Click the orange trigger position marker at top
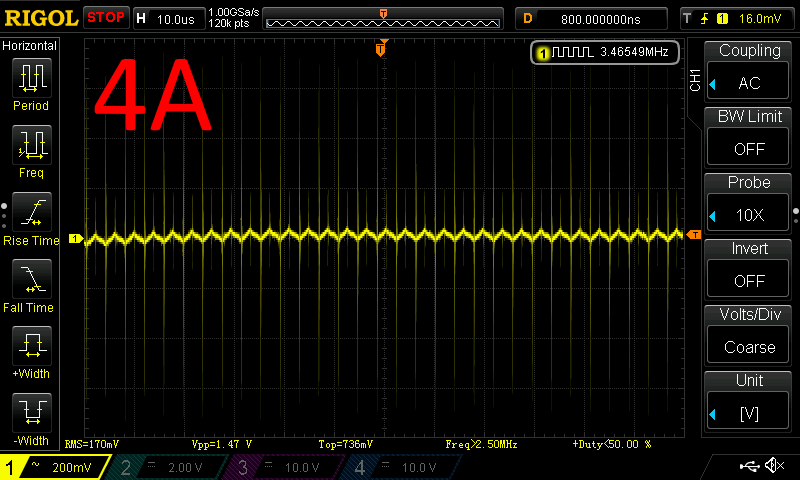Screen dimensions: 800x480 [x=381, y=48]
